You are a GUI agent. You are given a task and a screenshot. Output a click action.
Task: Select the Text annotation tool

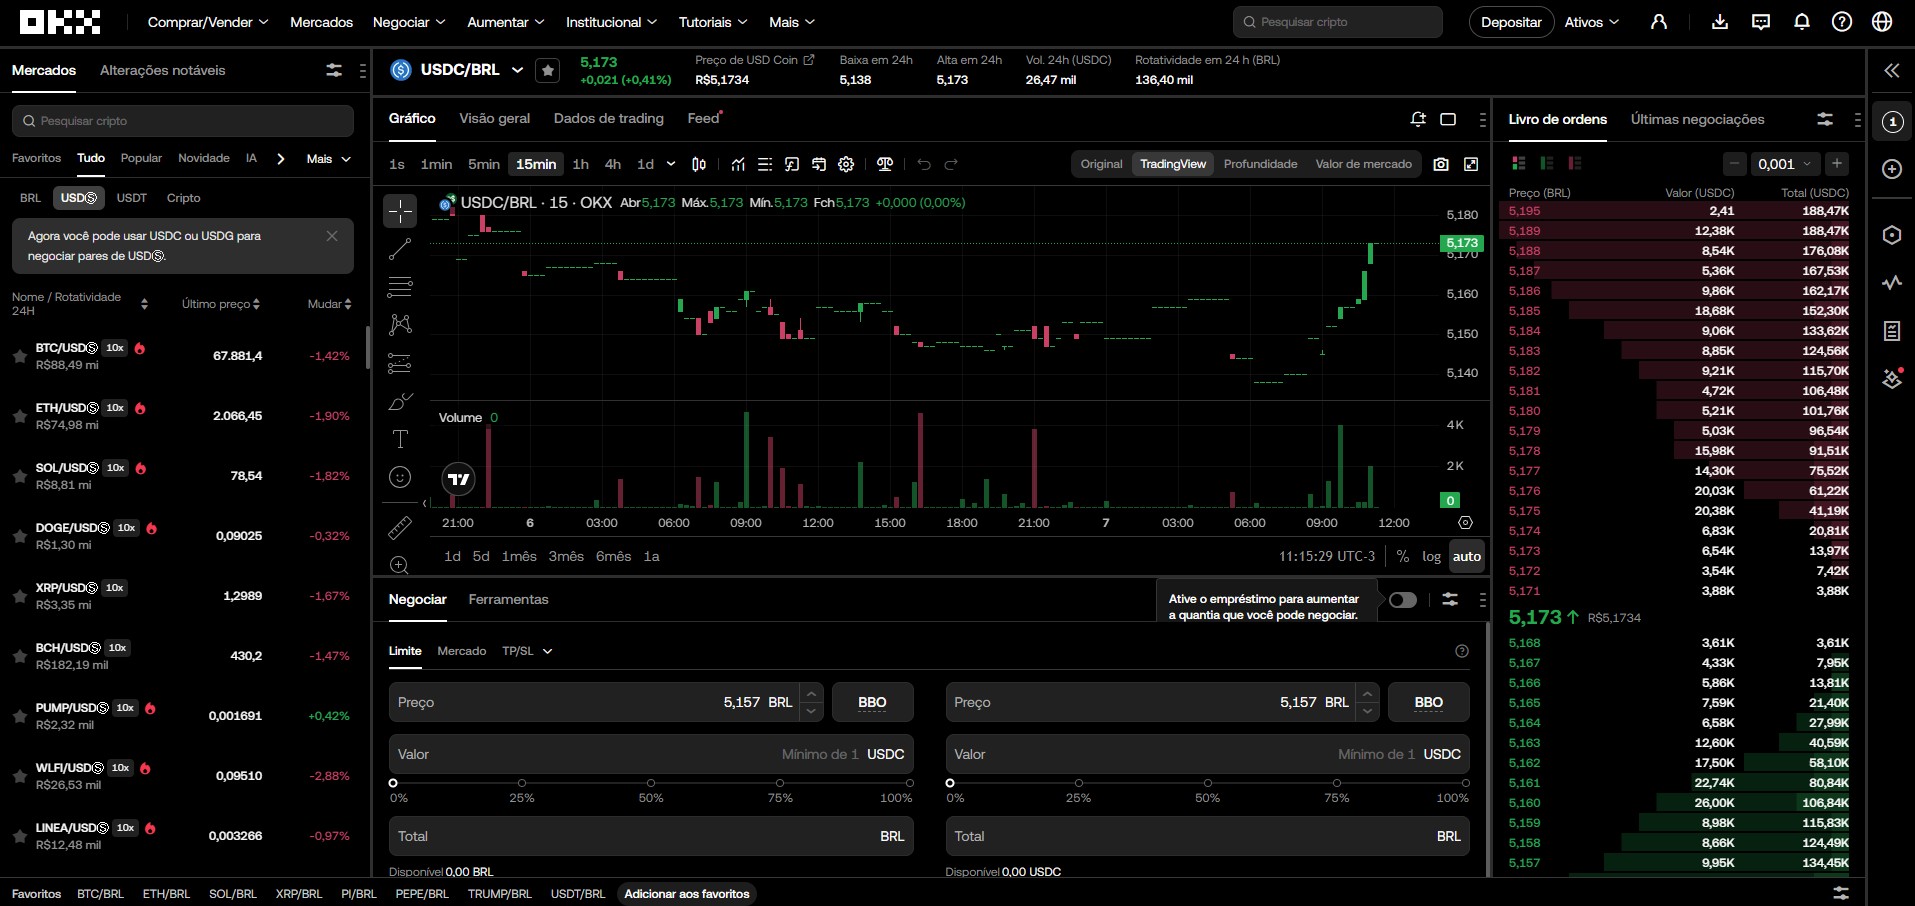click(399, 439)
